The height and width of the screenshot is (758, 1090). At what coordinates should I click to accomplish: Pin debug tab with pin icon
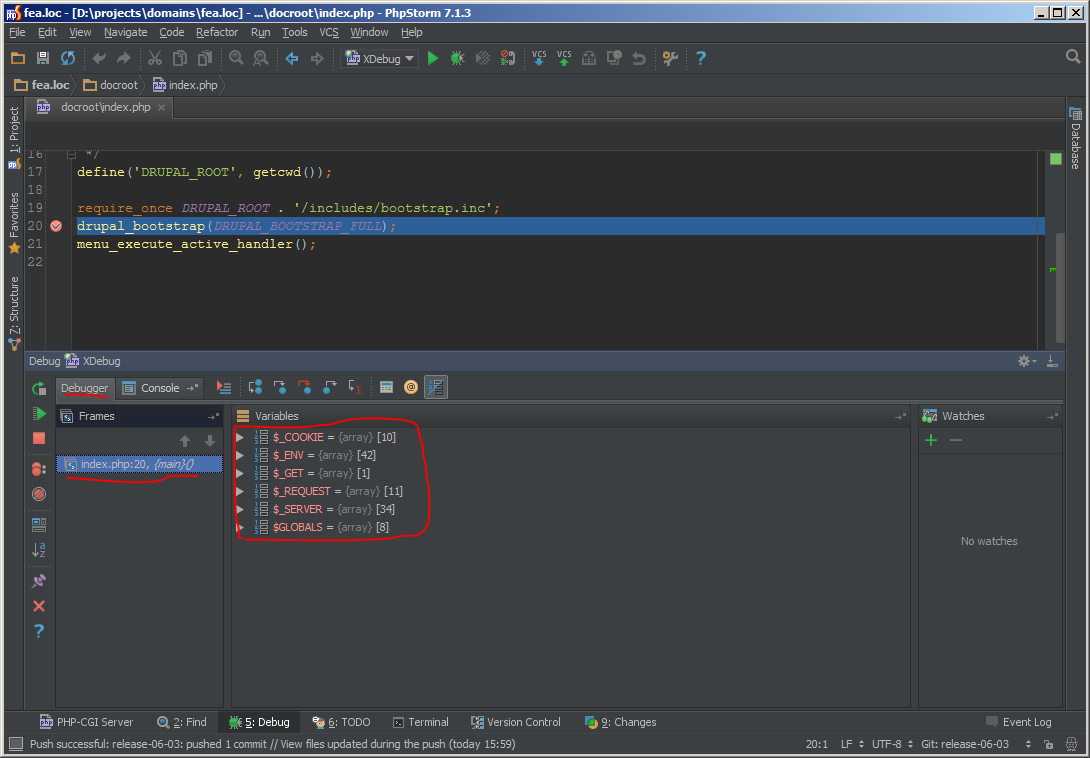point(39,581)
